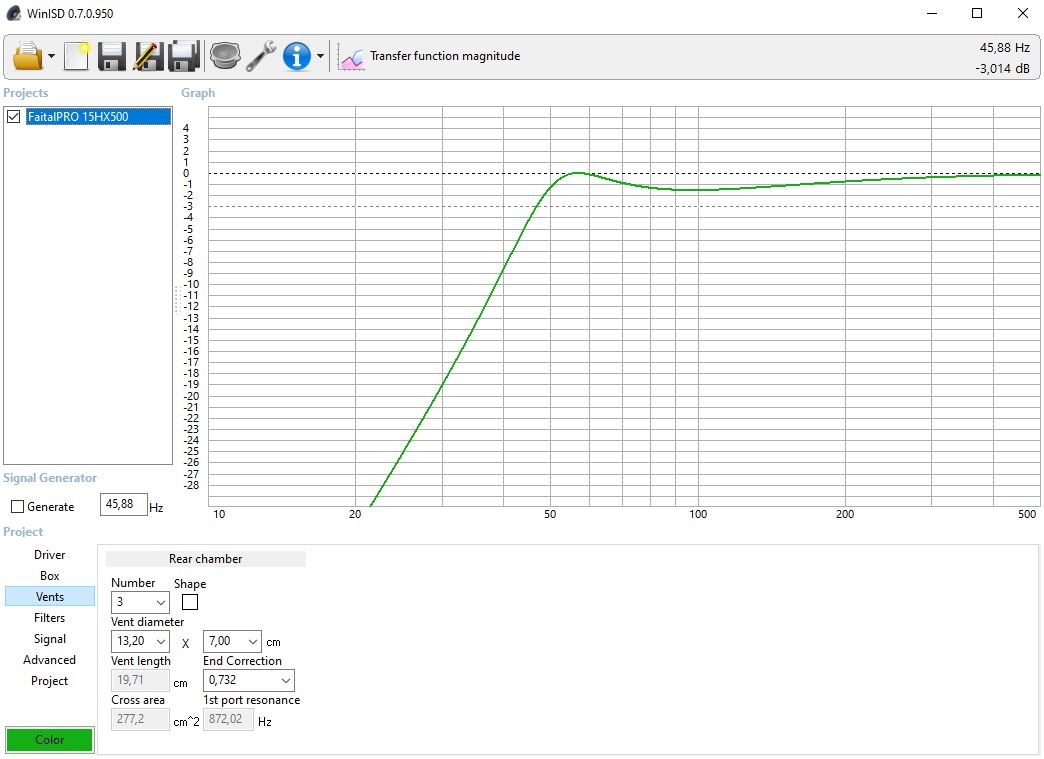Click the graph type chart icon
1044x759 pixels.
351,57
